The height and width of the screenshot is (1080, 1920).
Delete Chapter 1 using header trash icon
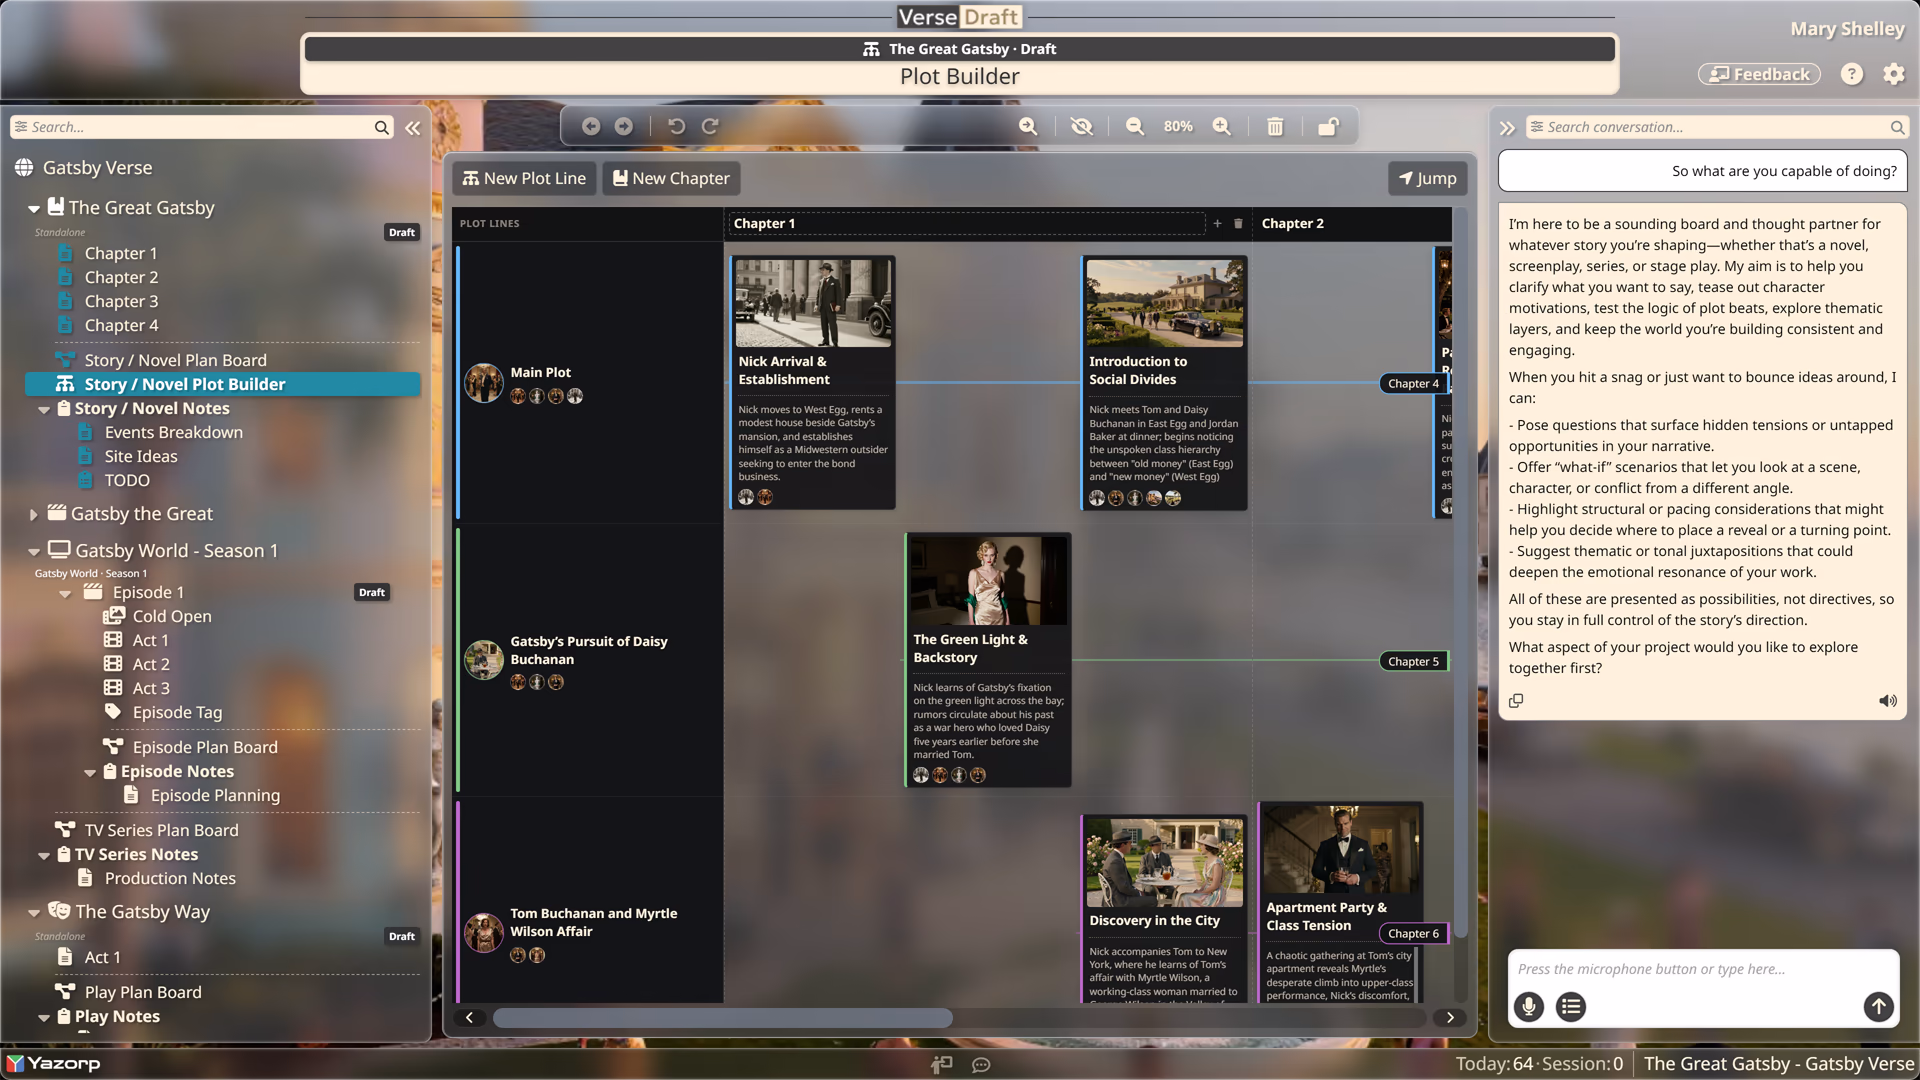click(1238, 224)
